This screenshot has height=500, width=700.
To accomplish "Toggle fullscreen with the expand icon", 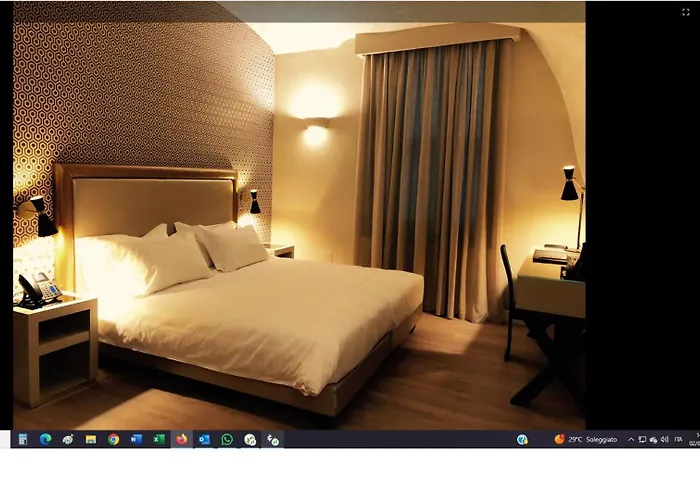I will (x=686, y=12).
